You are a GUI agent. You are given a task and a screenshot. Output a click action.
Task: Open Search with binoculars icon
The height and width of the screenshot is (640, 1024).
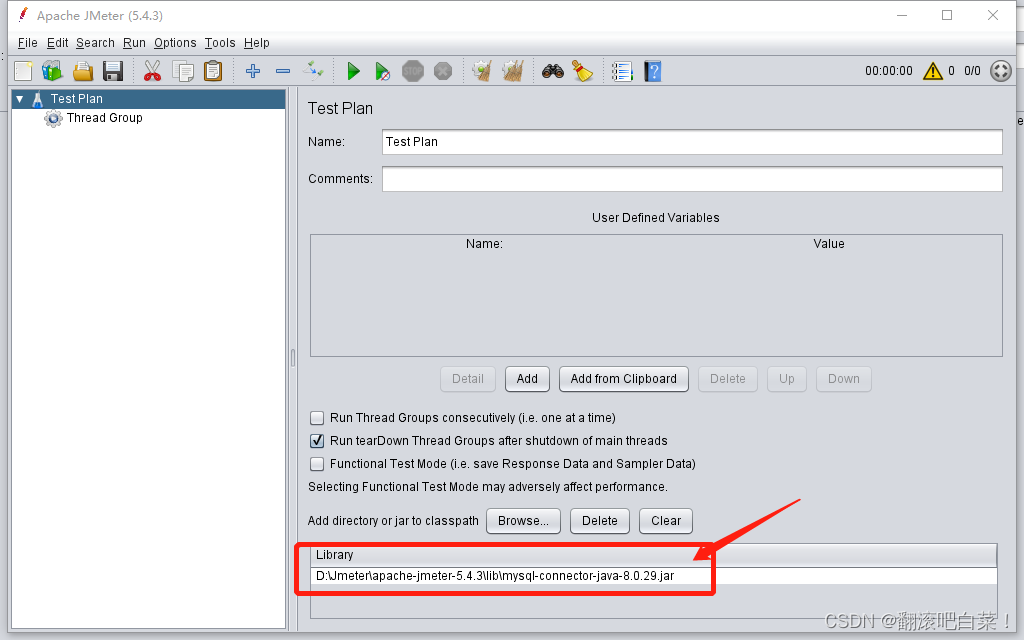click(552, 71)
